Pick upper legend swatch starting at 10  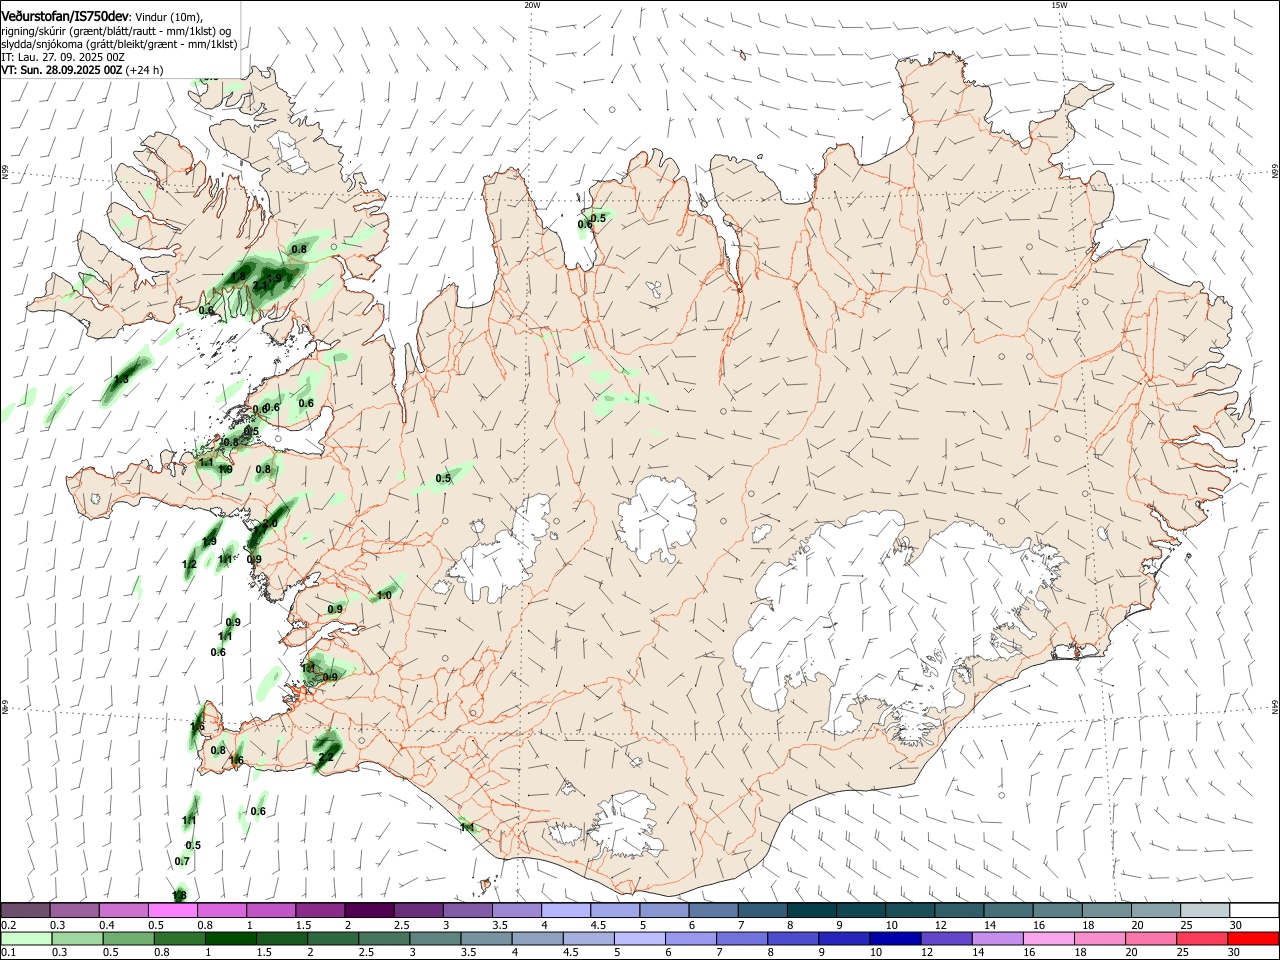pos(909,910)
